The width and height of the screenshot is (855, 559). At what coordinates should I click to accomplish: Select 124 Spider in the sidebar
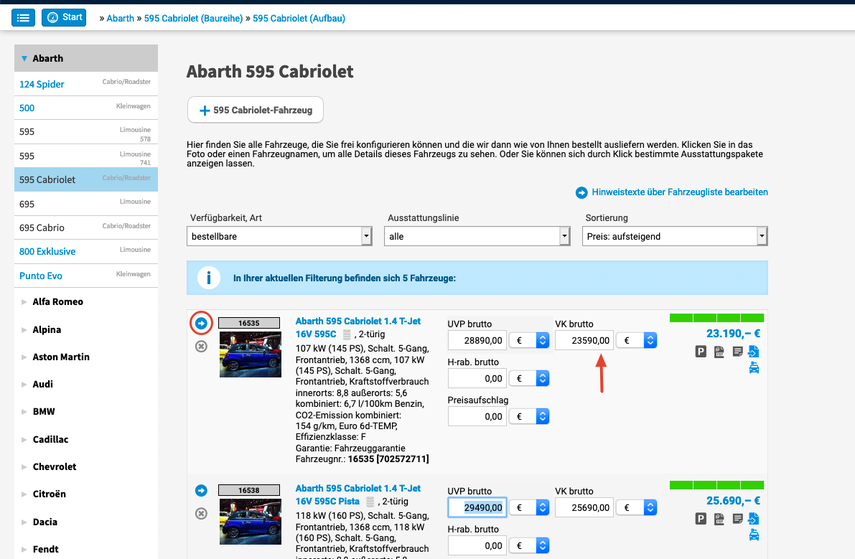click(42, 84)
